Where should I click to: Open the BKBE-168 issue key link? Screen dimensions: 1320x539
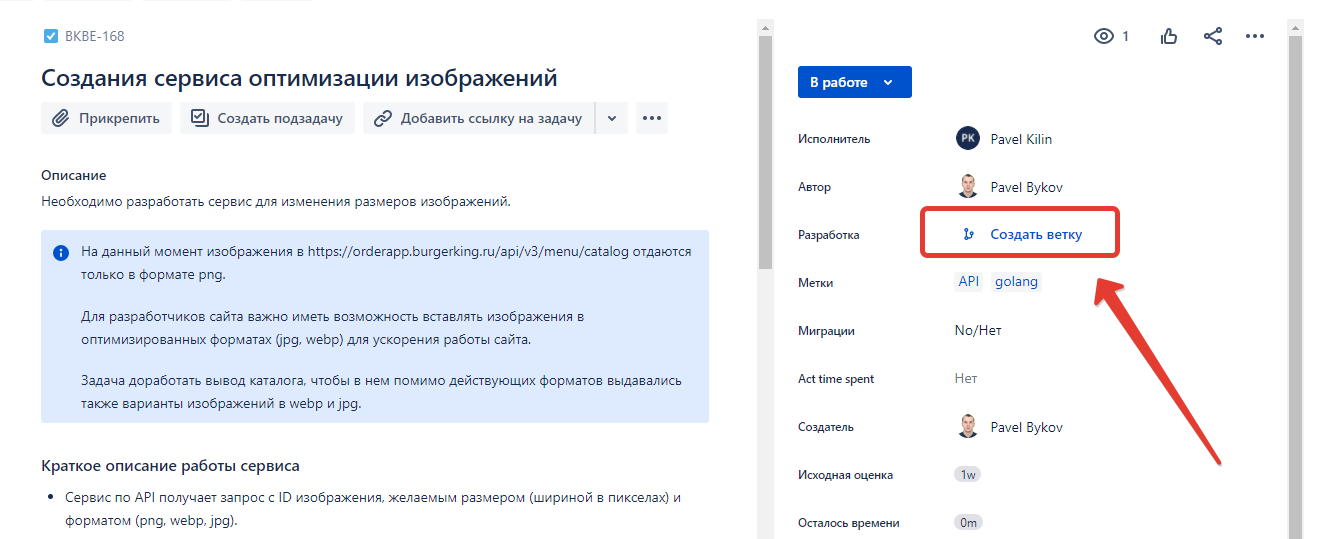pos(94,37)
